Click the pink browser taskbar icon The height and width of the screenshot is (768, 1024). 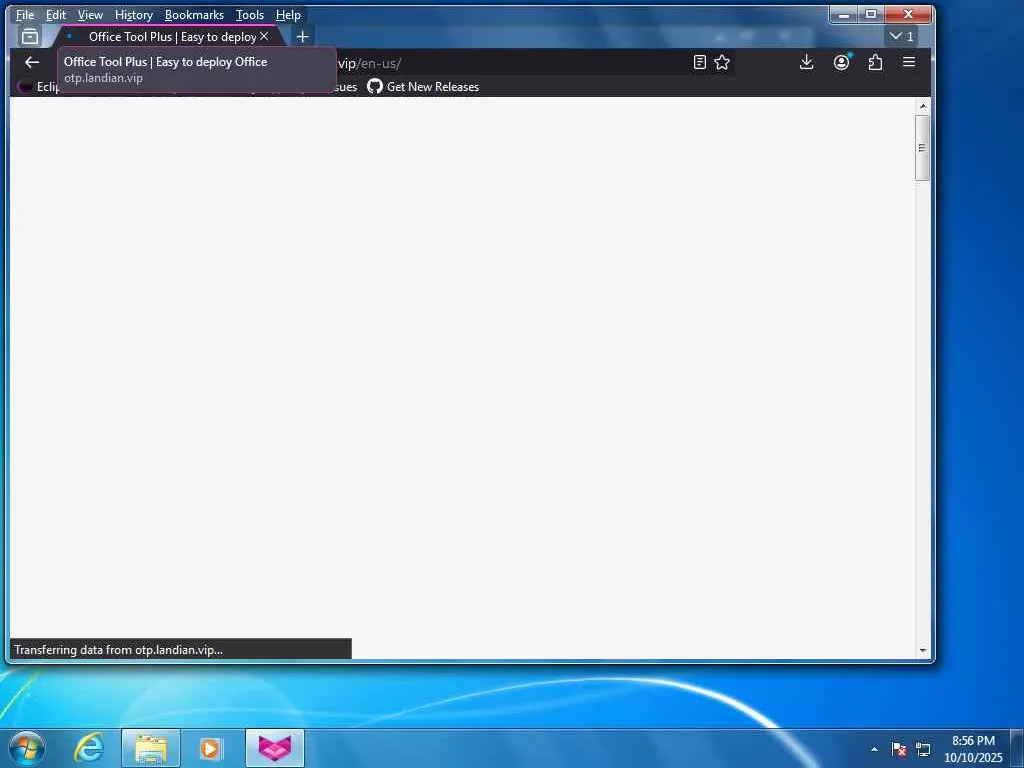coord(275,748)
